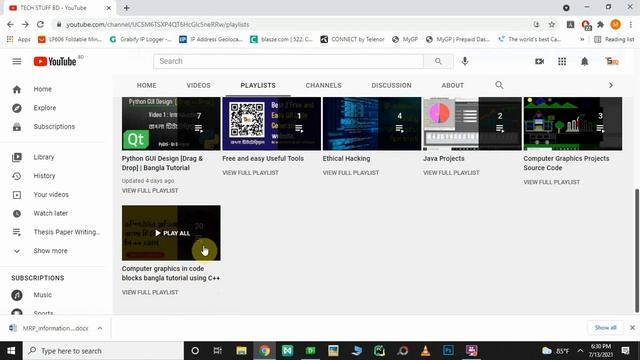This screenshot has width=640, height=360.
Task: Open the Chrome three-dot menu
Action: (x=631, y=24)
